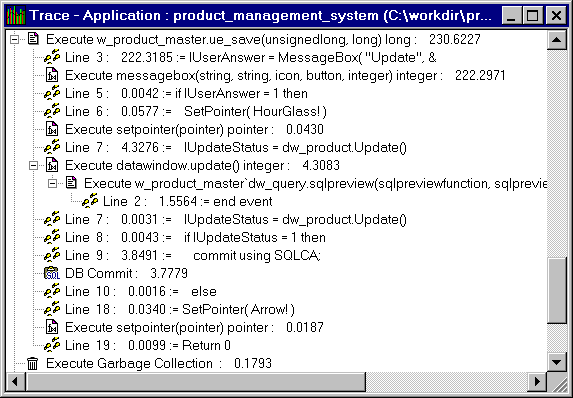The height and width of the screenshot is (398, 573).
Task: Select 'Line 5 : 0.0042' row
Action: [x=186, y=94]
